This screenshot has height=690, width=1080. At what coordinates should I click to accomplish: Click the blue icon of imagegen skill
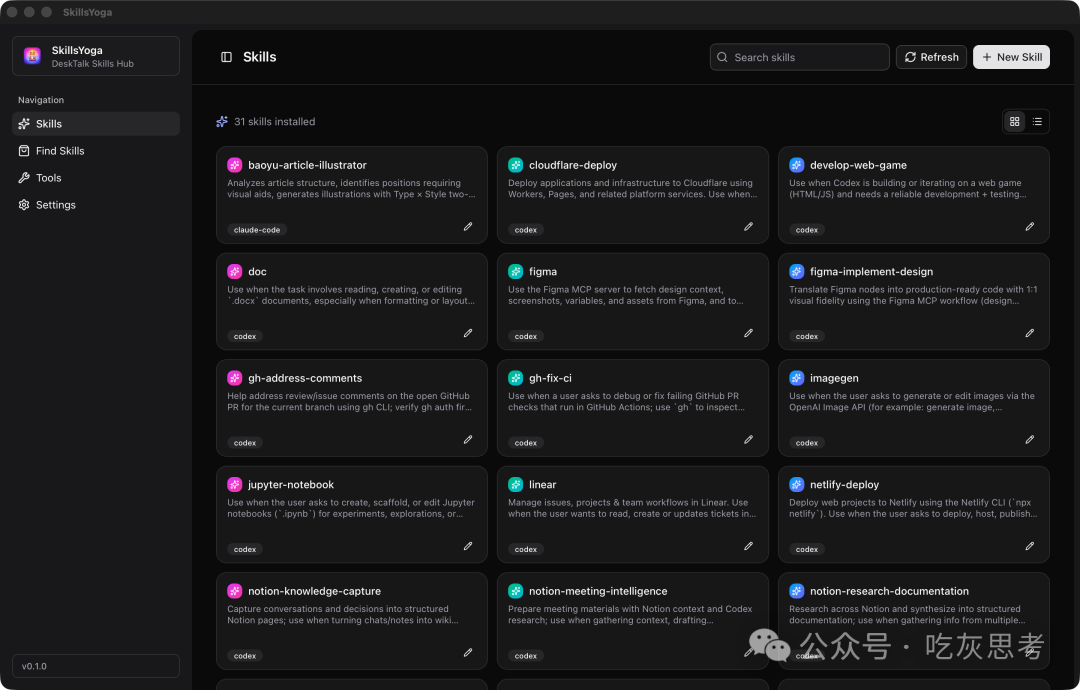[x=797, y=378]
